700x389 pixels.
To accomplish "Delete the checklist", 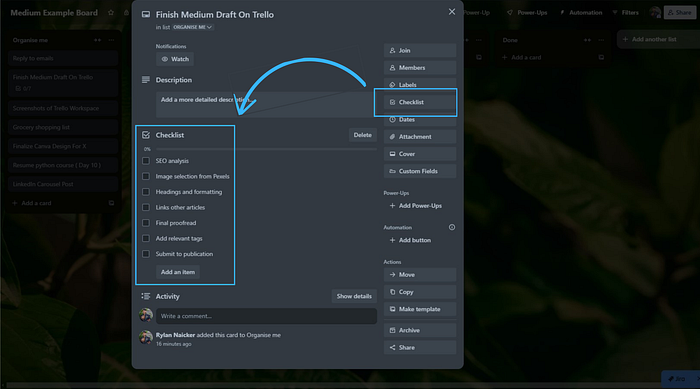I will coord(362,135).
